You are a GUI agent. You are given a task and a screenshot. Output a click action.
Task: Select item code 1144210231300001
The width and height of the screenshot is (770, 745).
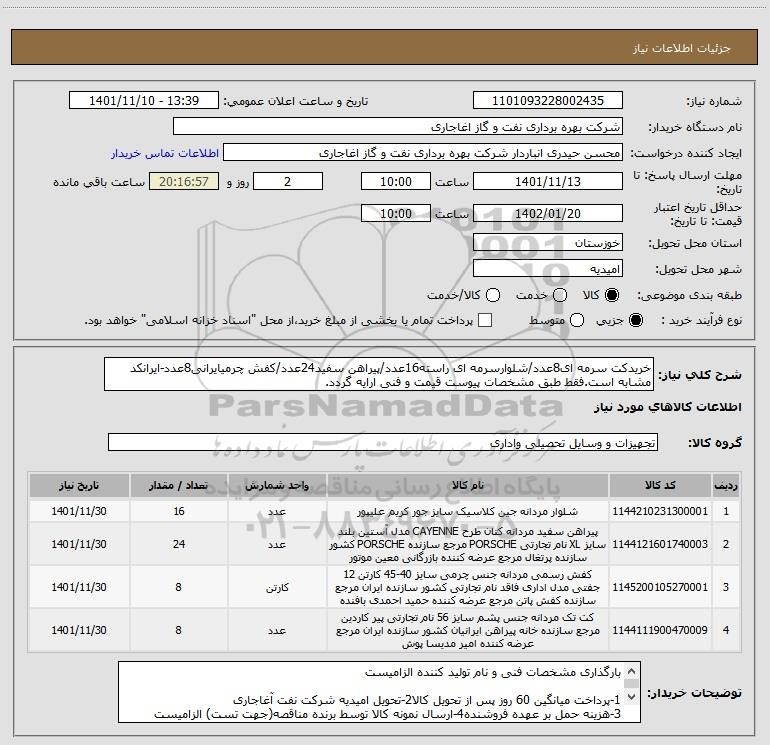point(660,511)
